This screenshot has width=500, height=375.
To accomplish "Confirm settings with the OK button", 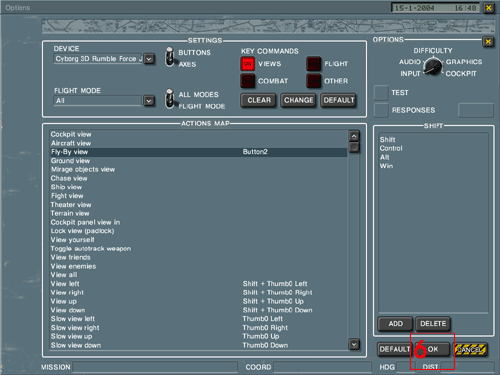I will tap(432, 349).
